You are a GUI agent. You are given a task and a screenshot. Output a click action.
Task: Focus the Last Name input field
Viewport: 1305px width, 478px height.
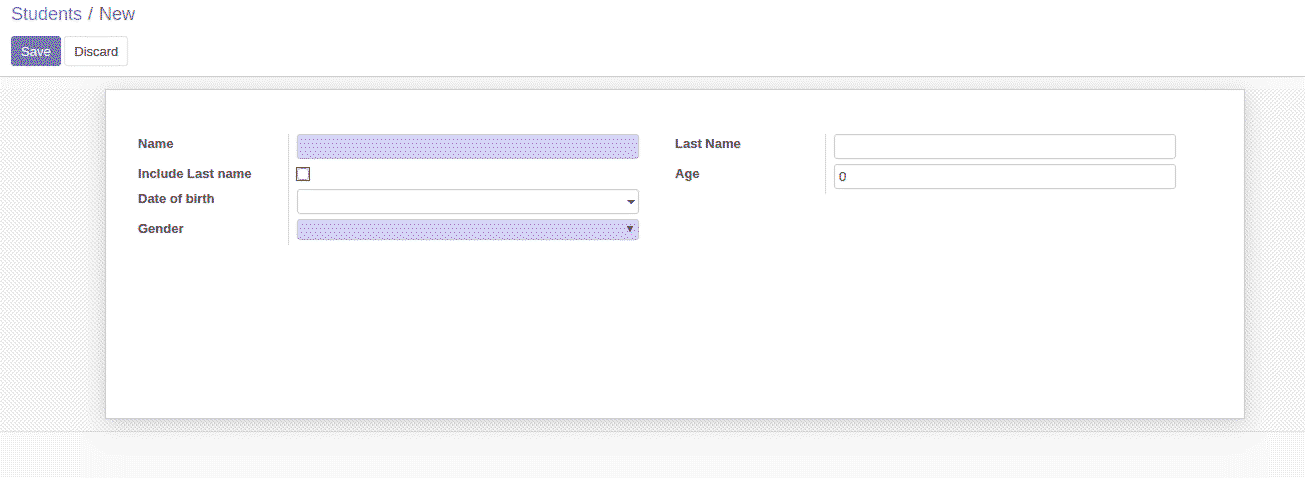point(1004,146)
